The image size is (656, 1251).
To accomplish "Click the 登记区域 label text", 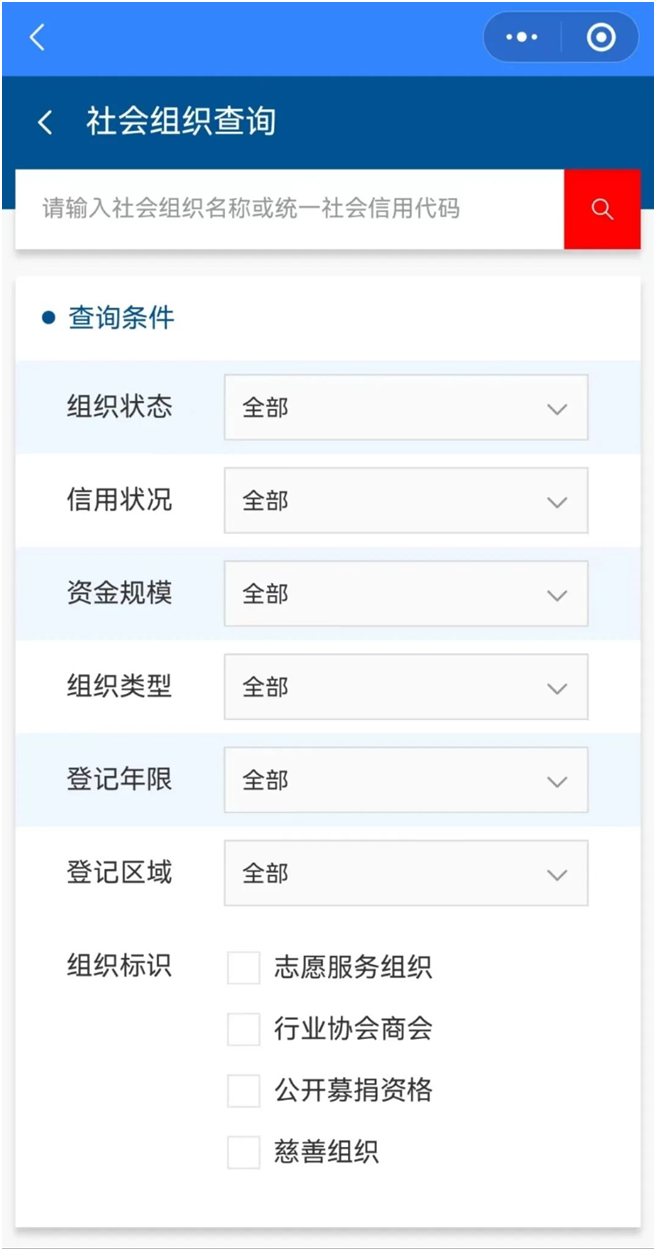I will point(119,872).
